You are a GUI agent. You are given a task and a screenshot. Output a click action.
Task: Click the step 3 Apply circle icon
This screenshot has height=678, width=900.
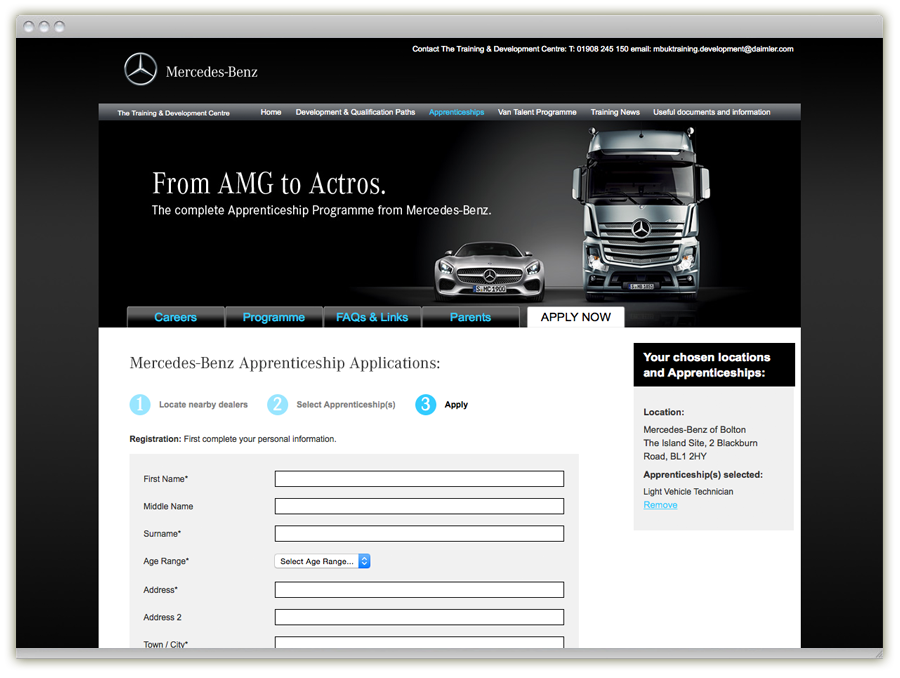[x=426, y=405]
